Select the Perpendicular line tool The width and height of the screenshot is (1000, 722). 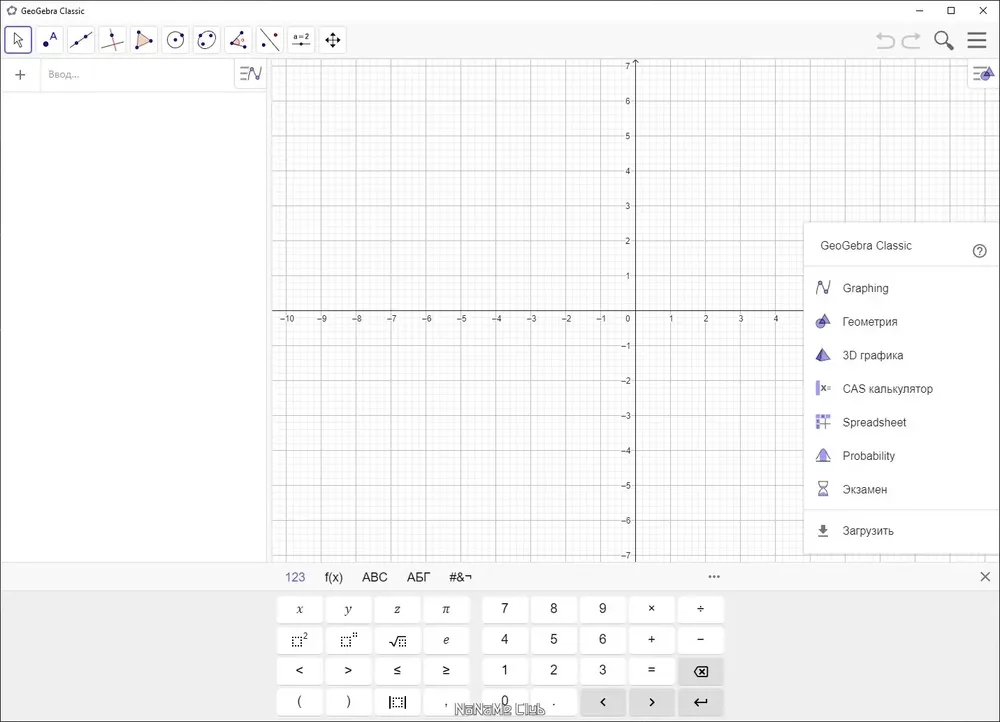tap(112, 40)
